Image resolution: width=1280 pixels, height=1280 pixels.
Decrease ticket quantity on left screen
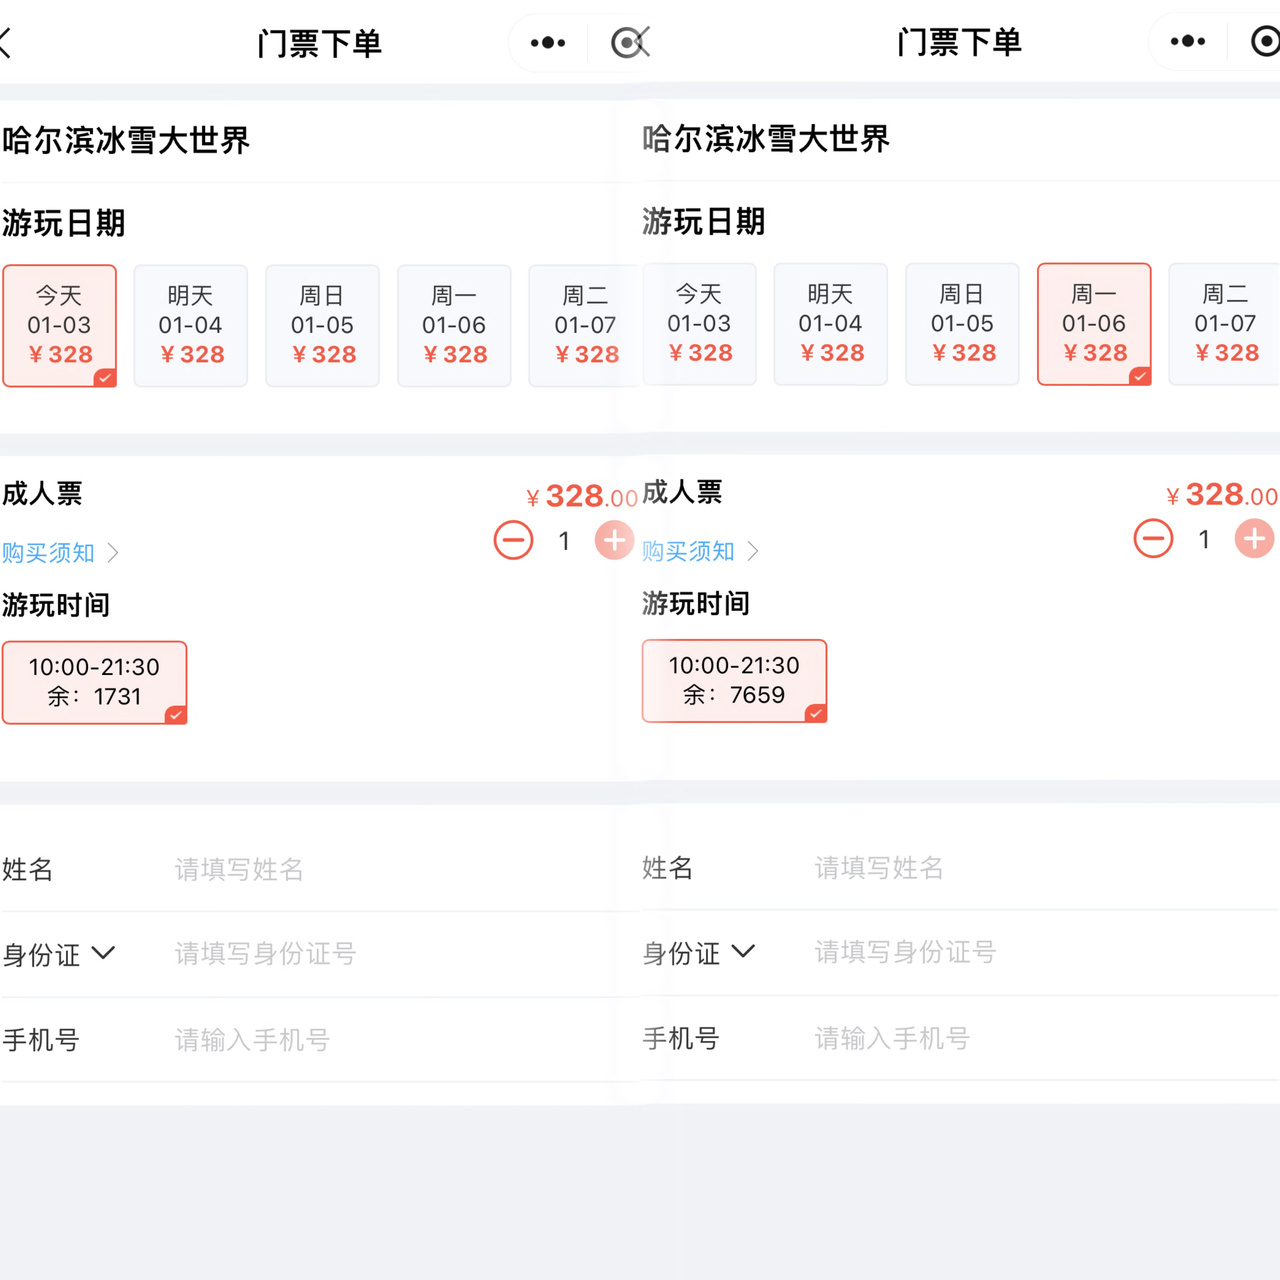point(514,541)
